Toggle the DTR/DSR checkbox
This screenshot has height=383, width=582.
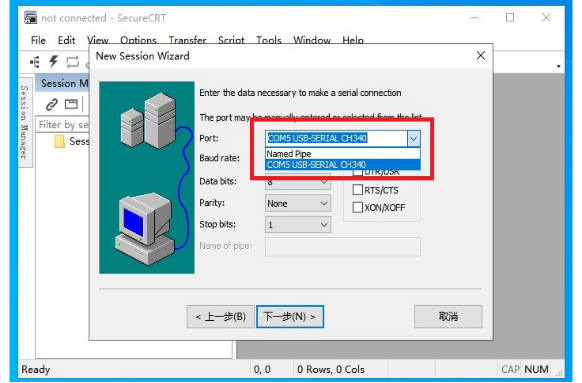357,173
